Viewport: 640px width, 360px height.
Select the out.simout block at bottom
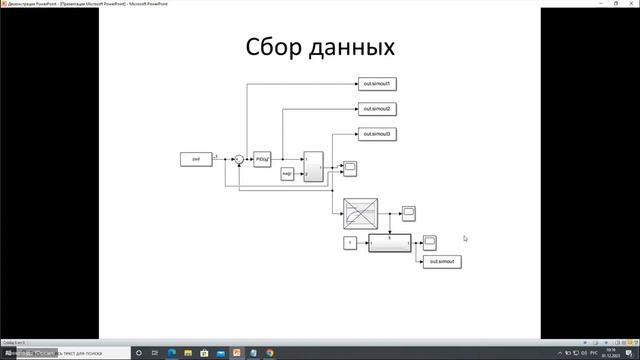pos(442,262)
